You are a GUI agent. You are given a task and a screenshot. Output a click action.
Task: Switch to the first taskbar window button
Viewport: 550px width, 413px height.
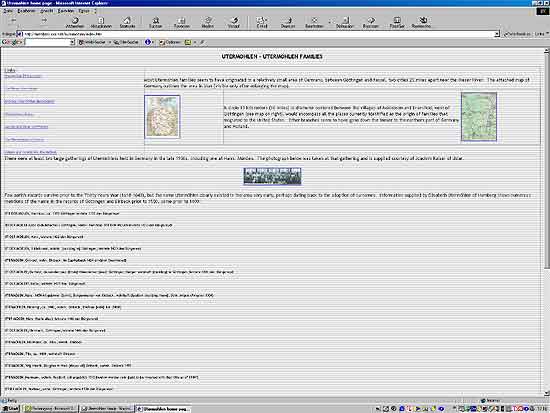50,409
